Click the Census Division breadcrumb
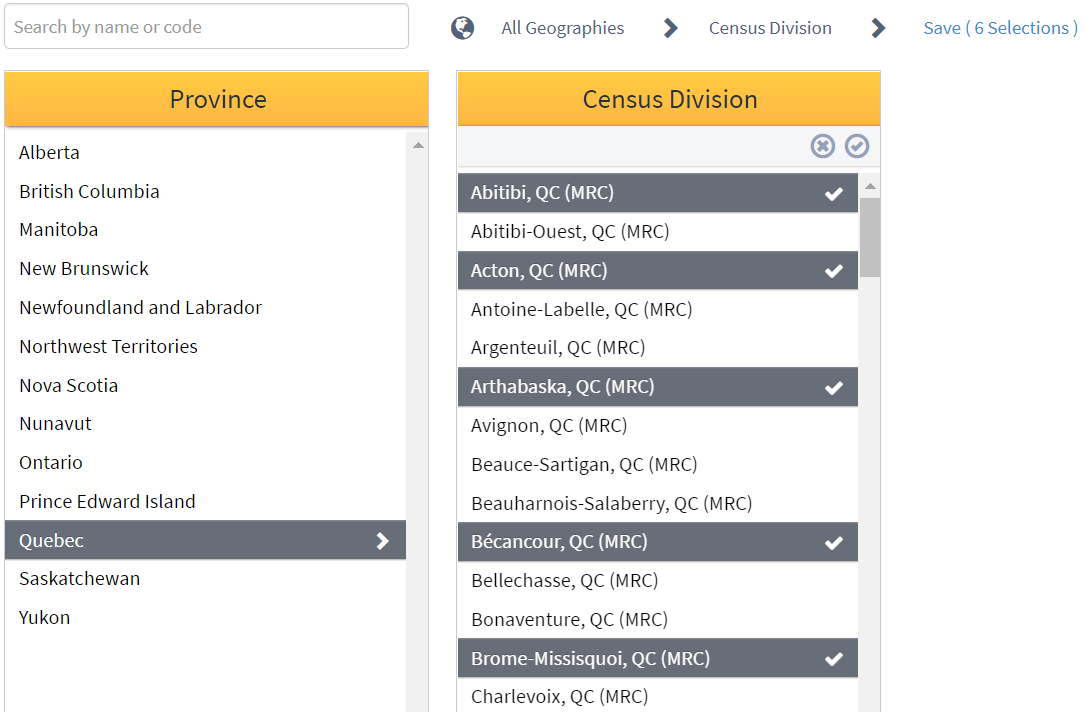The height and width of the screenshot is (712, 1086). [x=770, y=28]
